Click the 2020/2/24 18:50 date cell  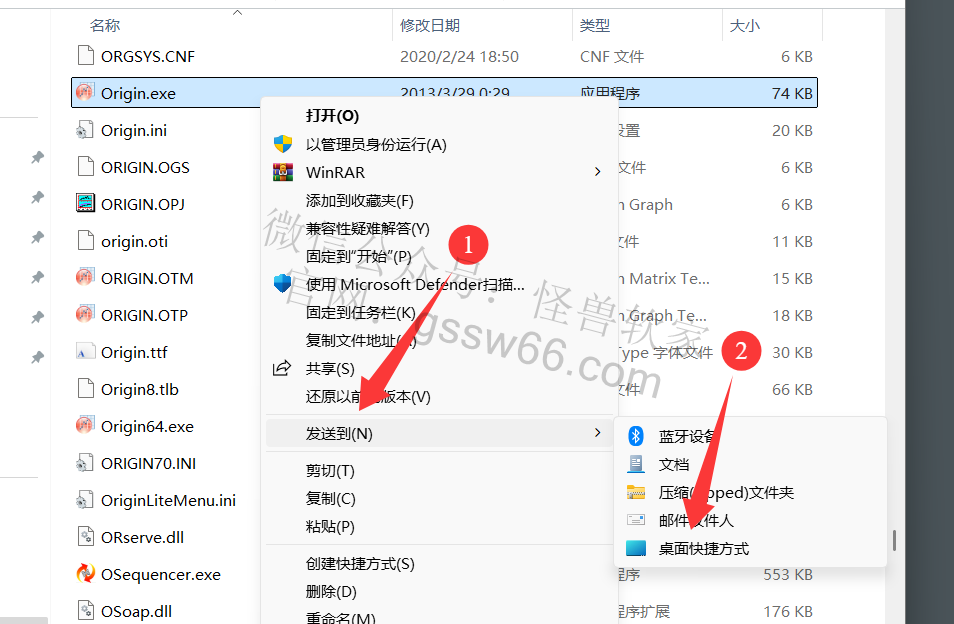459,57
